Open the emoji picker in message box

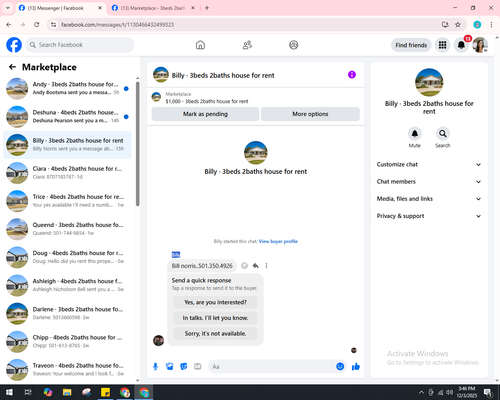[340, 367]
